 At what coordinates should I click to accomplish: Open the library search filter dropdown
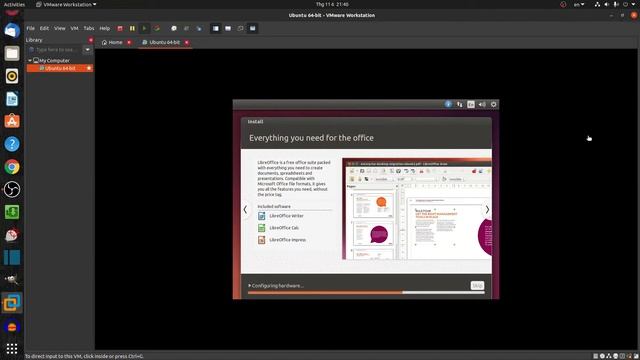tap(87, 50)
